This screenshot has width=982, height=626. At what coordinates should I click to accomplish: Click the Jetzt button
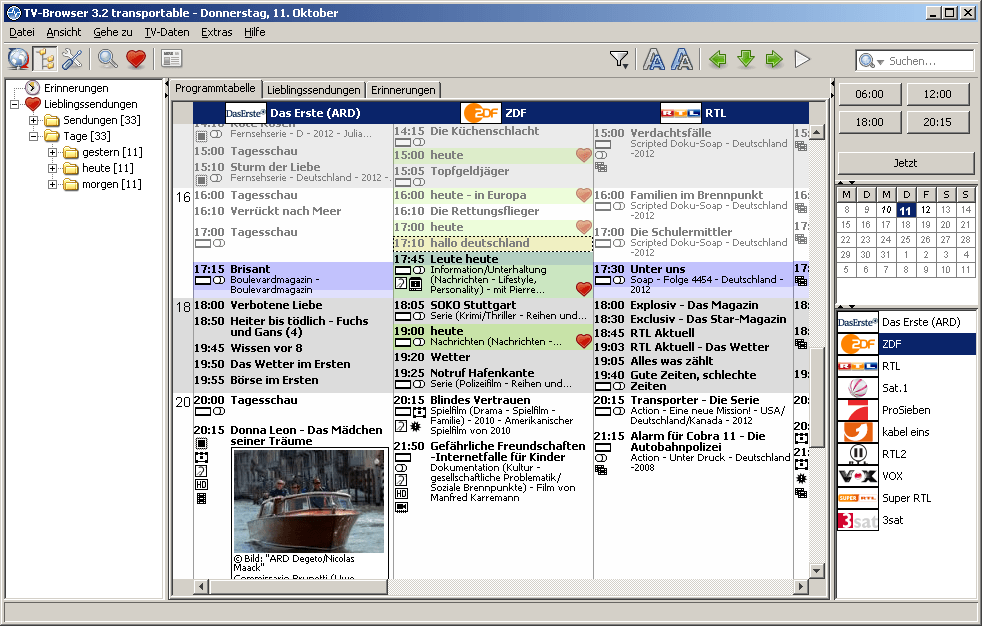click(x=906, y=163)
